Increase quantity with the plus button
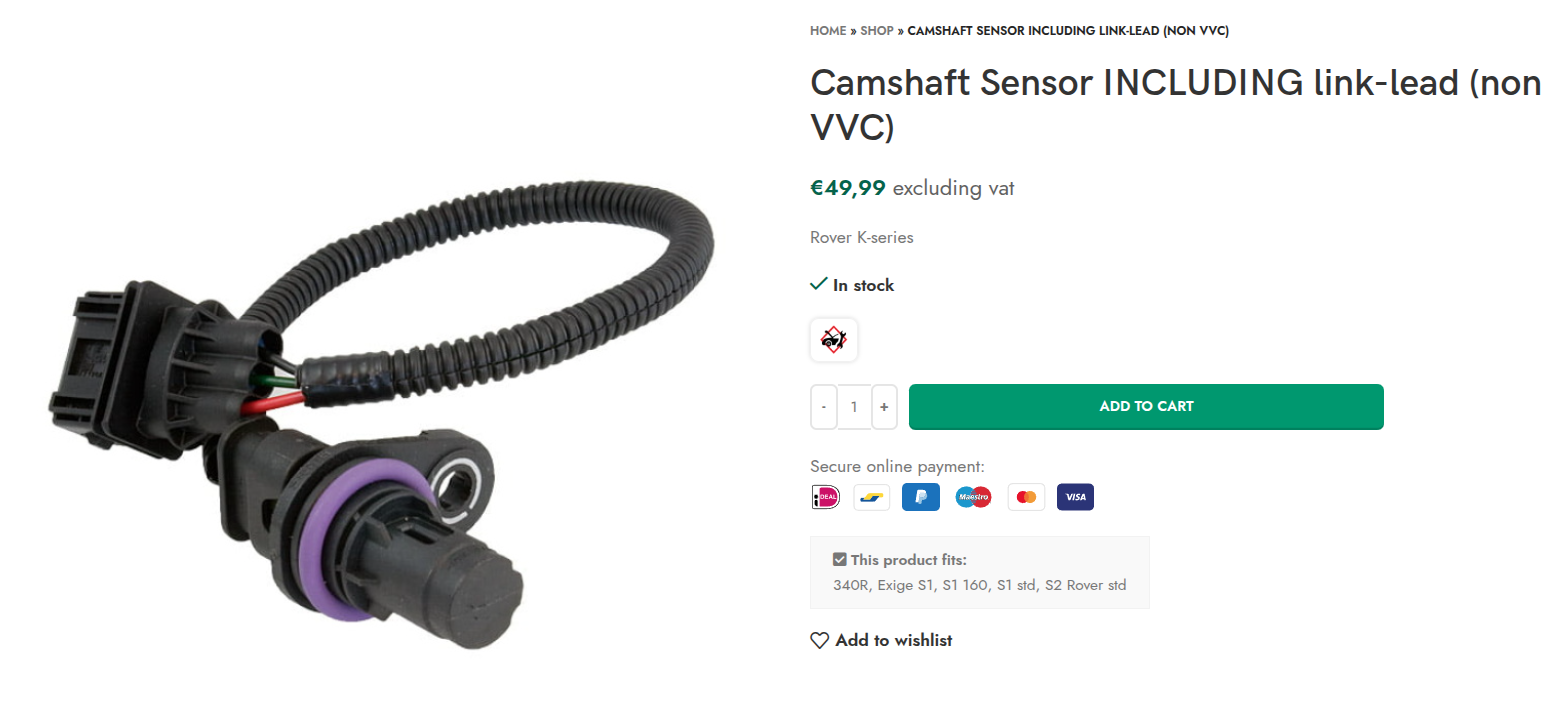The width and height of the screenshot is (1558, 711). pyautogui.click(x=884, y=407)
